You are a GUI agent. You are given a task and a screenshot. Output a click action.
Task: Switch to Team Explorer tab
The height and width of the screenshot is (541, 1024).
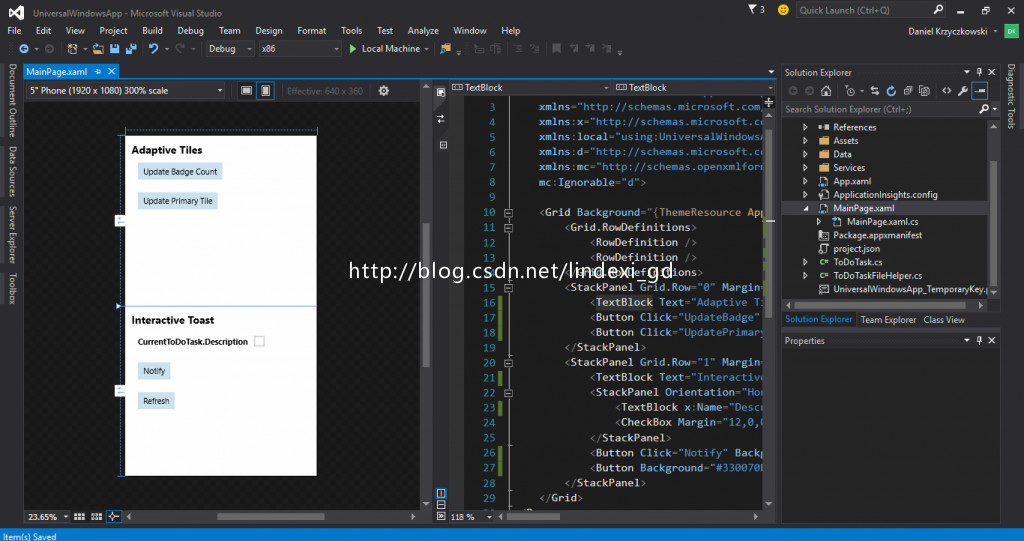point(888,320)
